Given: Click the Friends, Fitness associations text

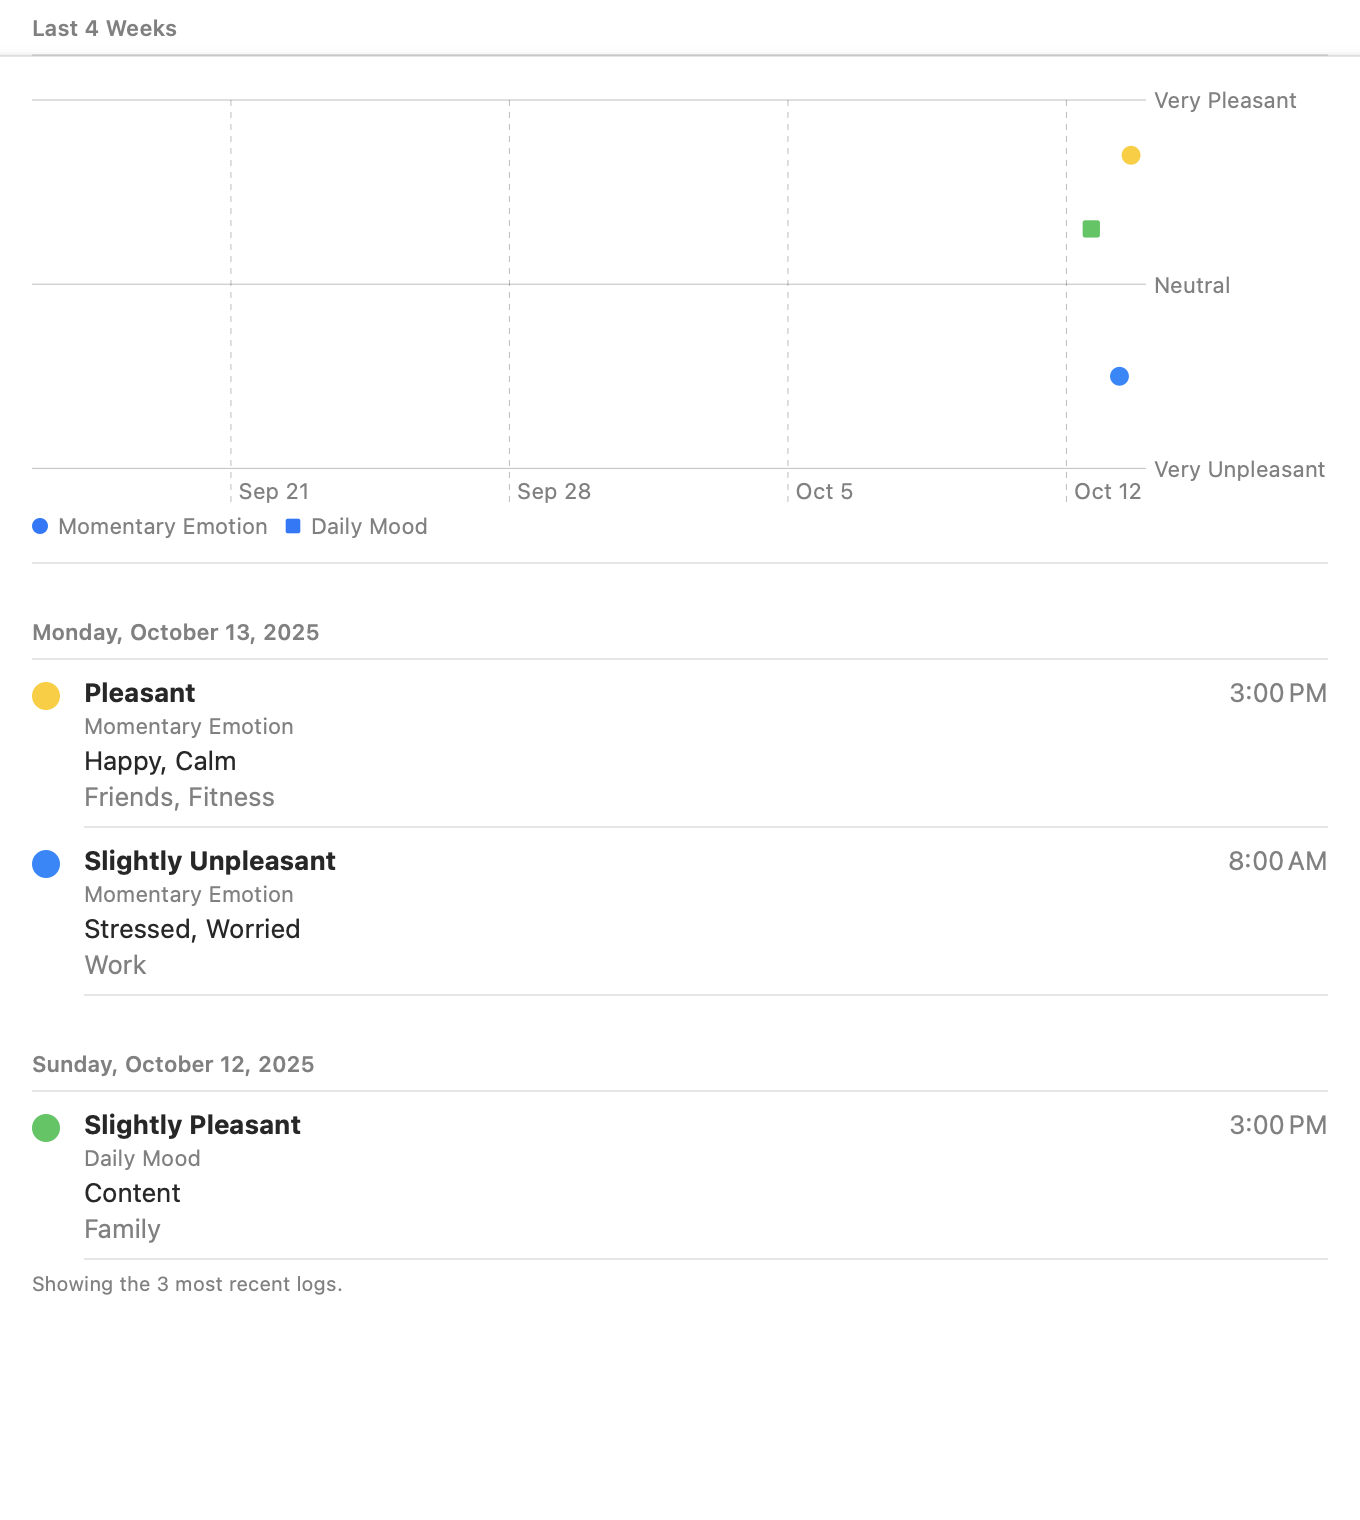Looking at the screenshot, I should tap(179, 797).
